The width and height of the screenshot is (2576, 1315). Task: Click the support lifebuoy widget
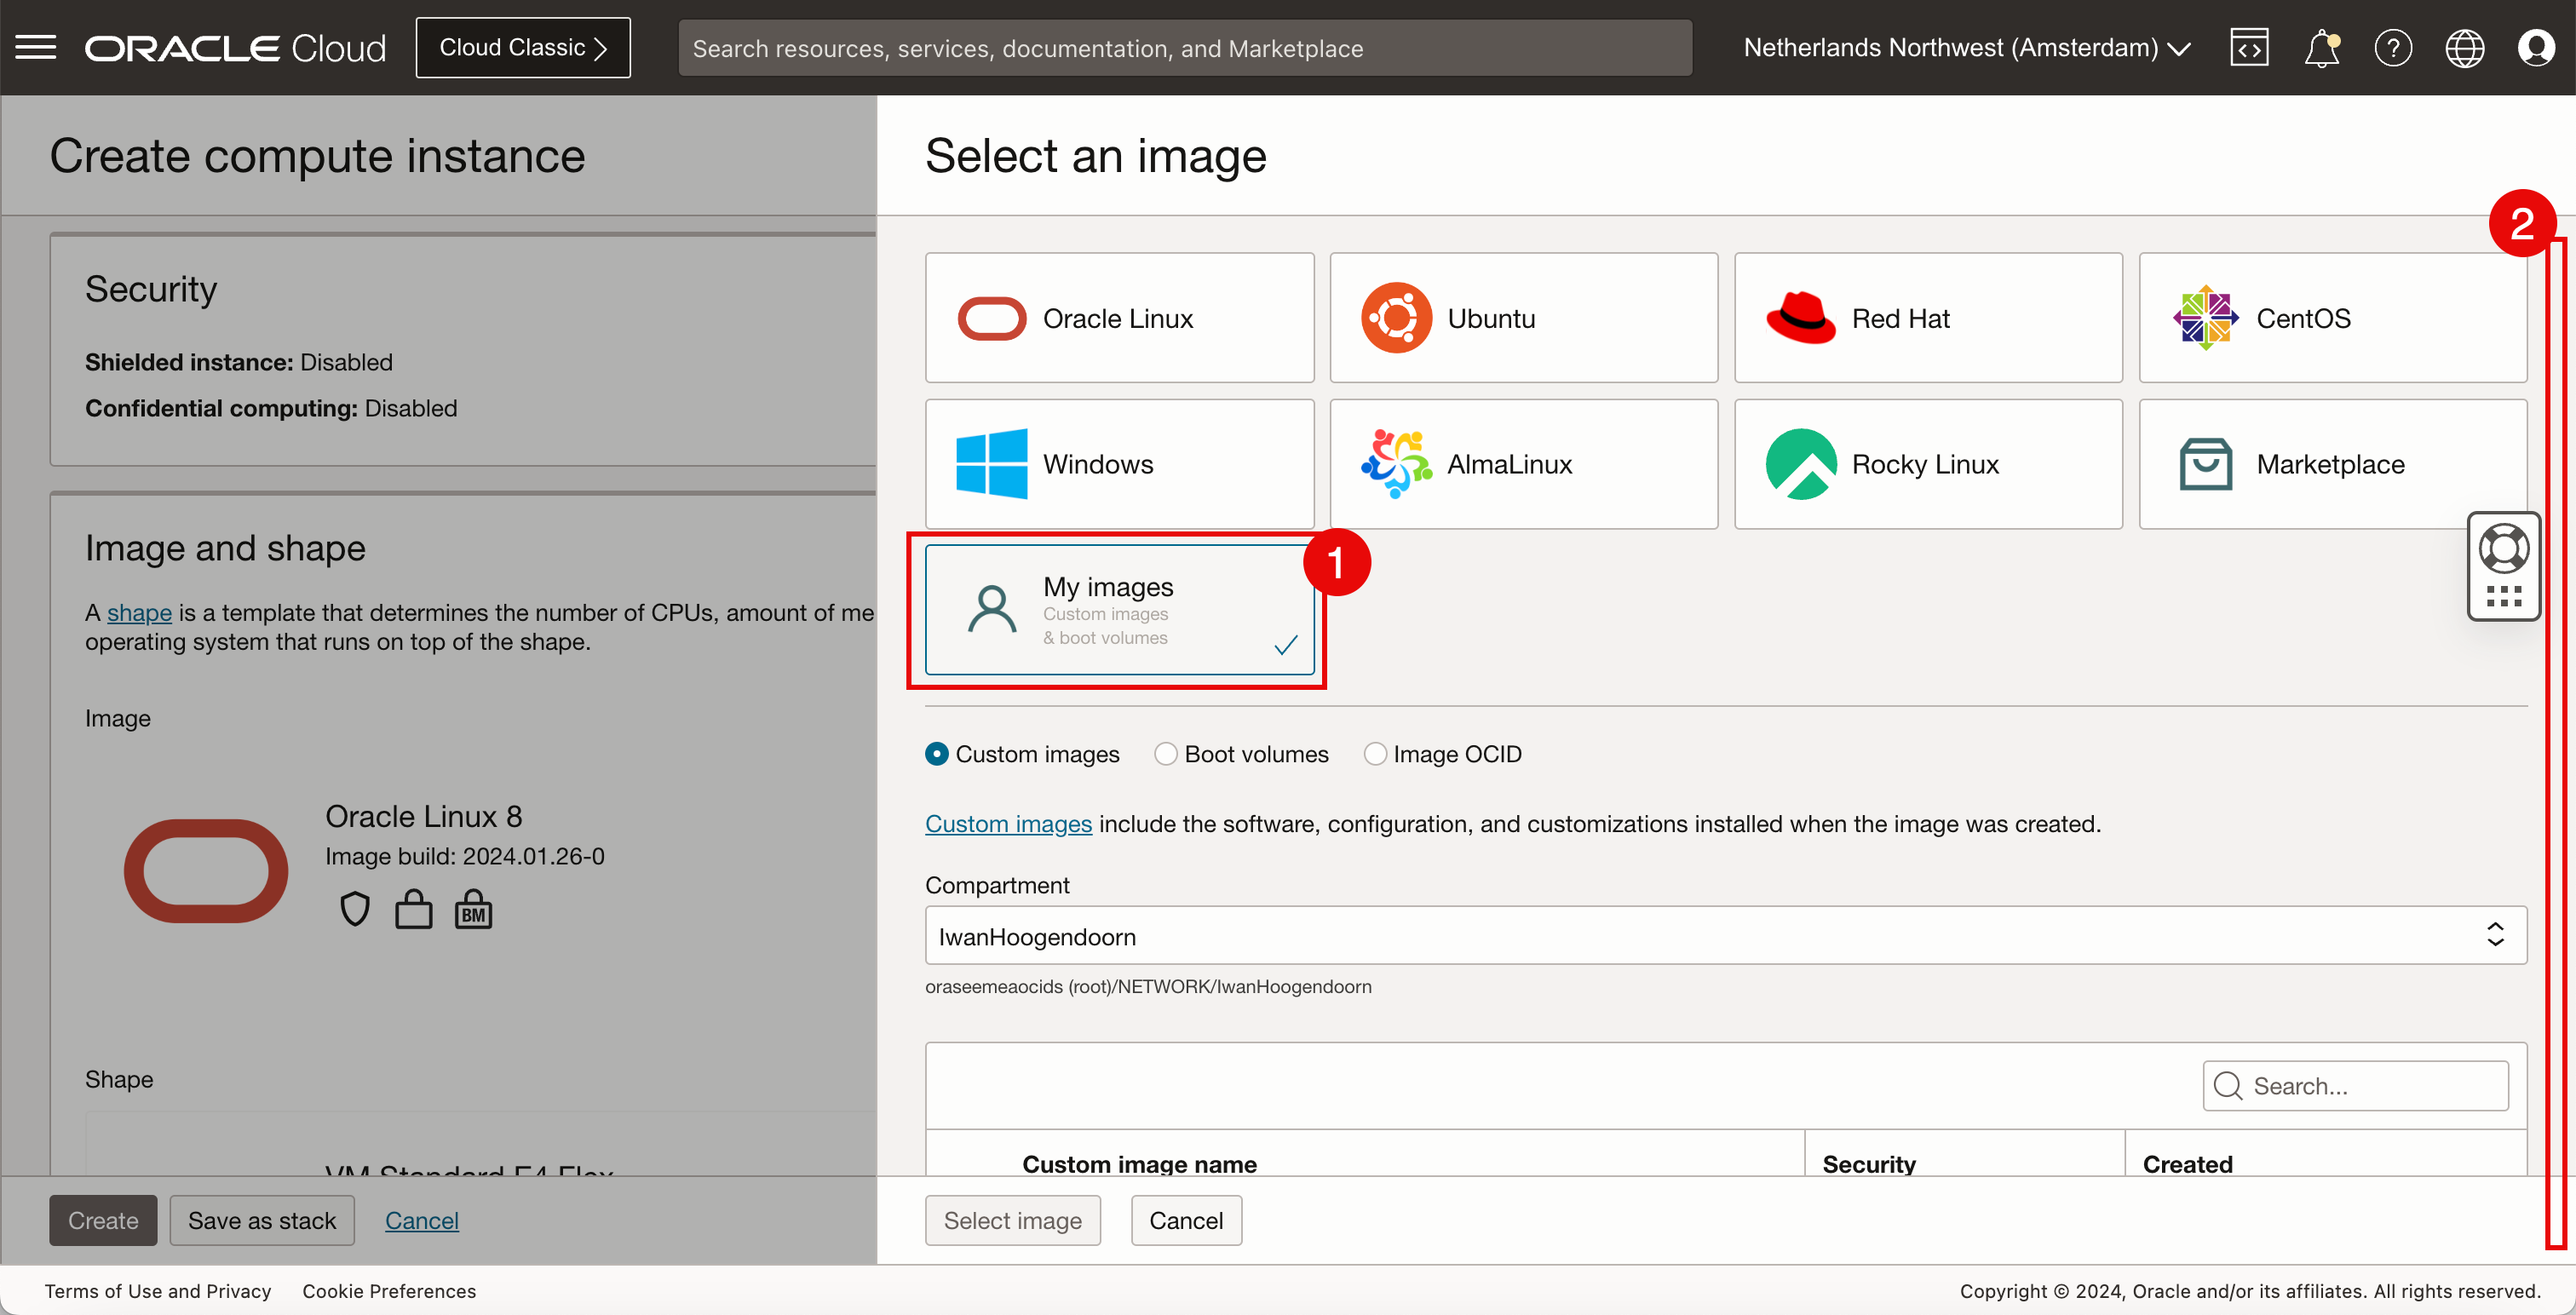click(x=2503, y=549)
